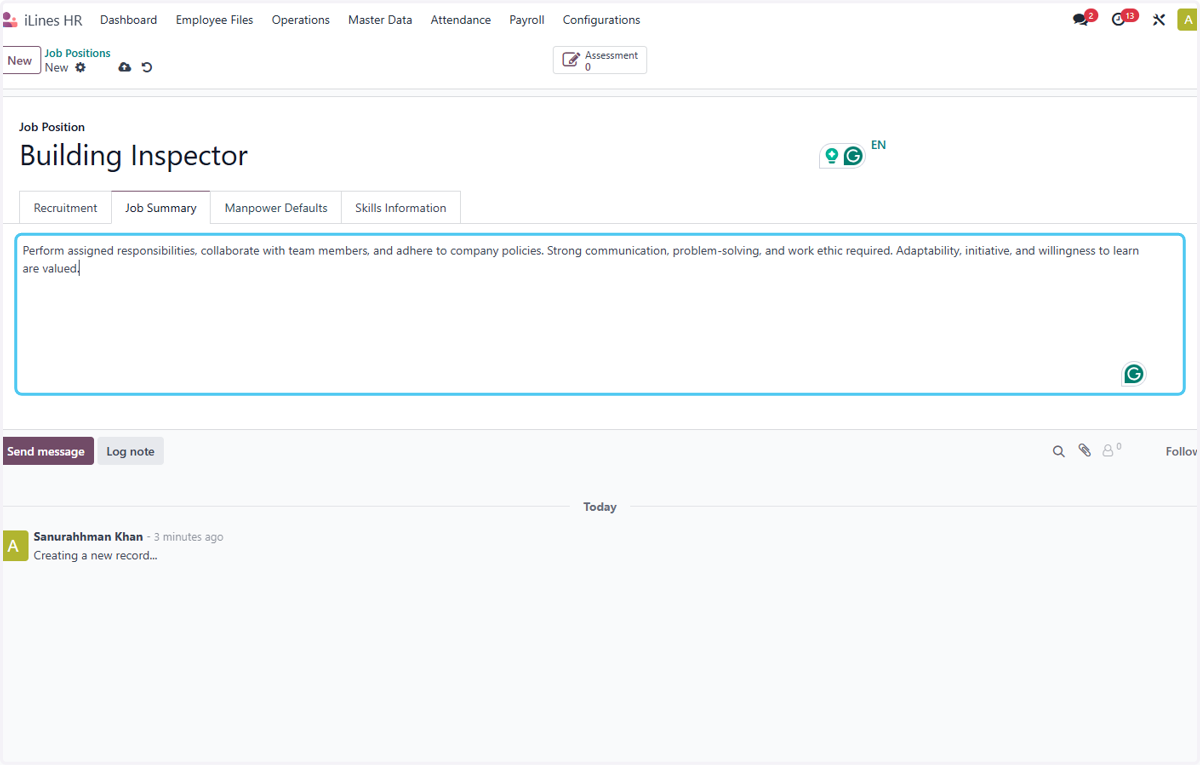
Task: Click the Grammarly icon inside the summary box
Action: point(1133,374)
